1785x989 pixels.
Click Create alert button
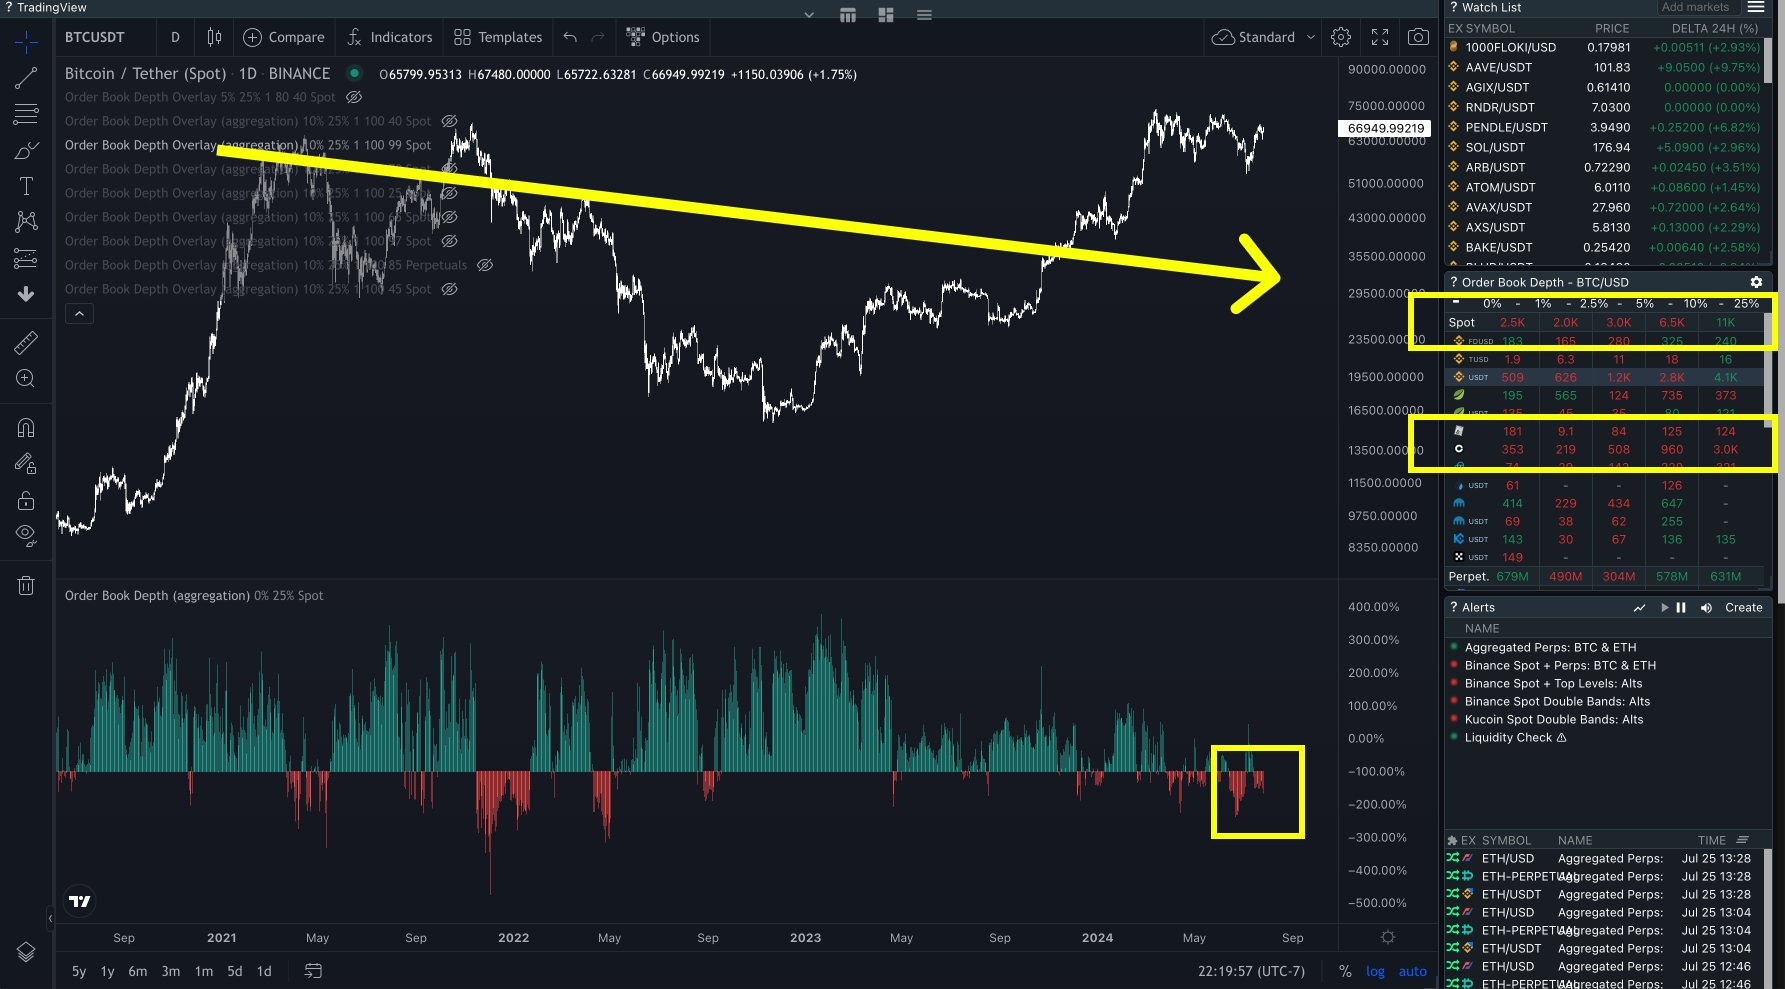point(1743,607)
